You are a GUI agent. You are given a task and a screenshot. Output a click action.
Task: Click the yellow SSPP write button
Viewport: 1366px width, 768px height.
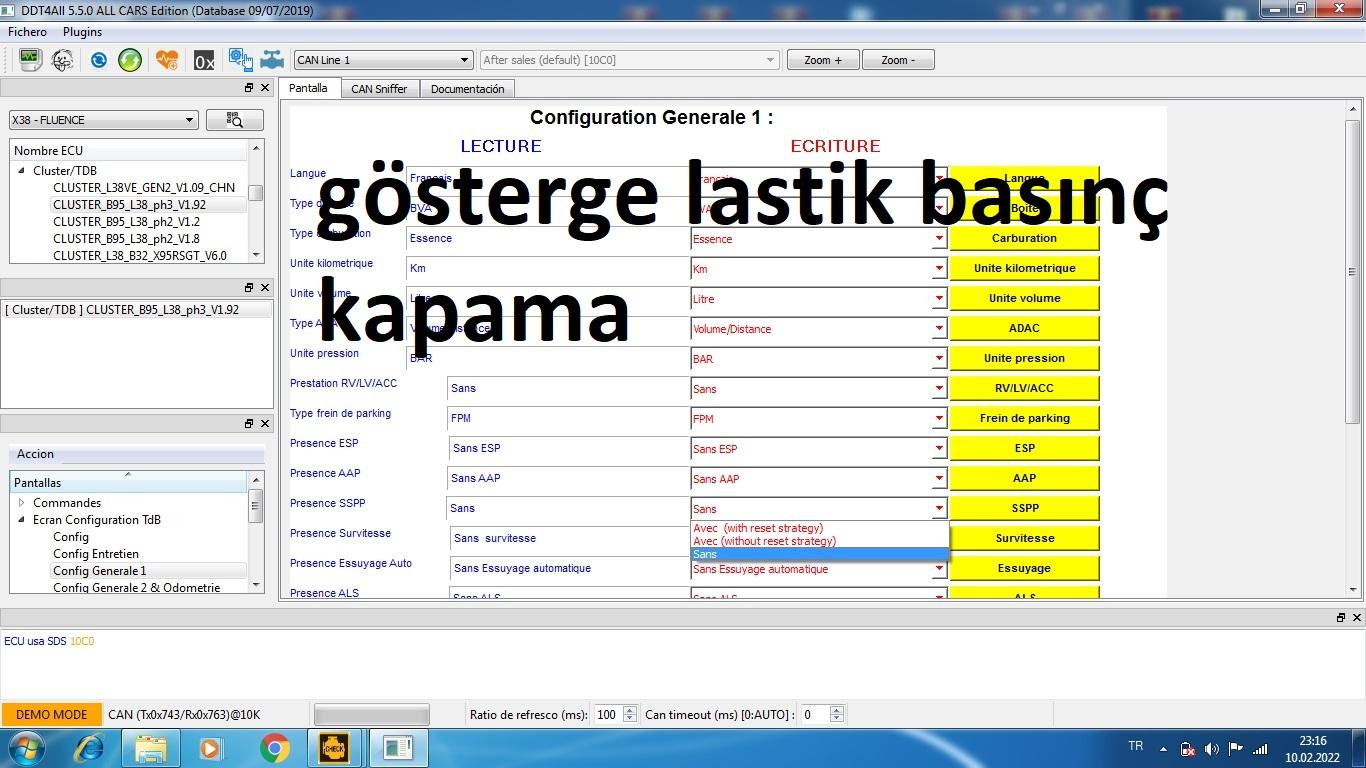click(1024, 508)
